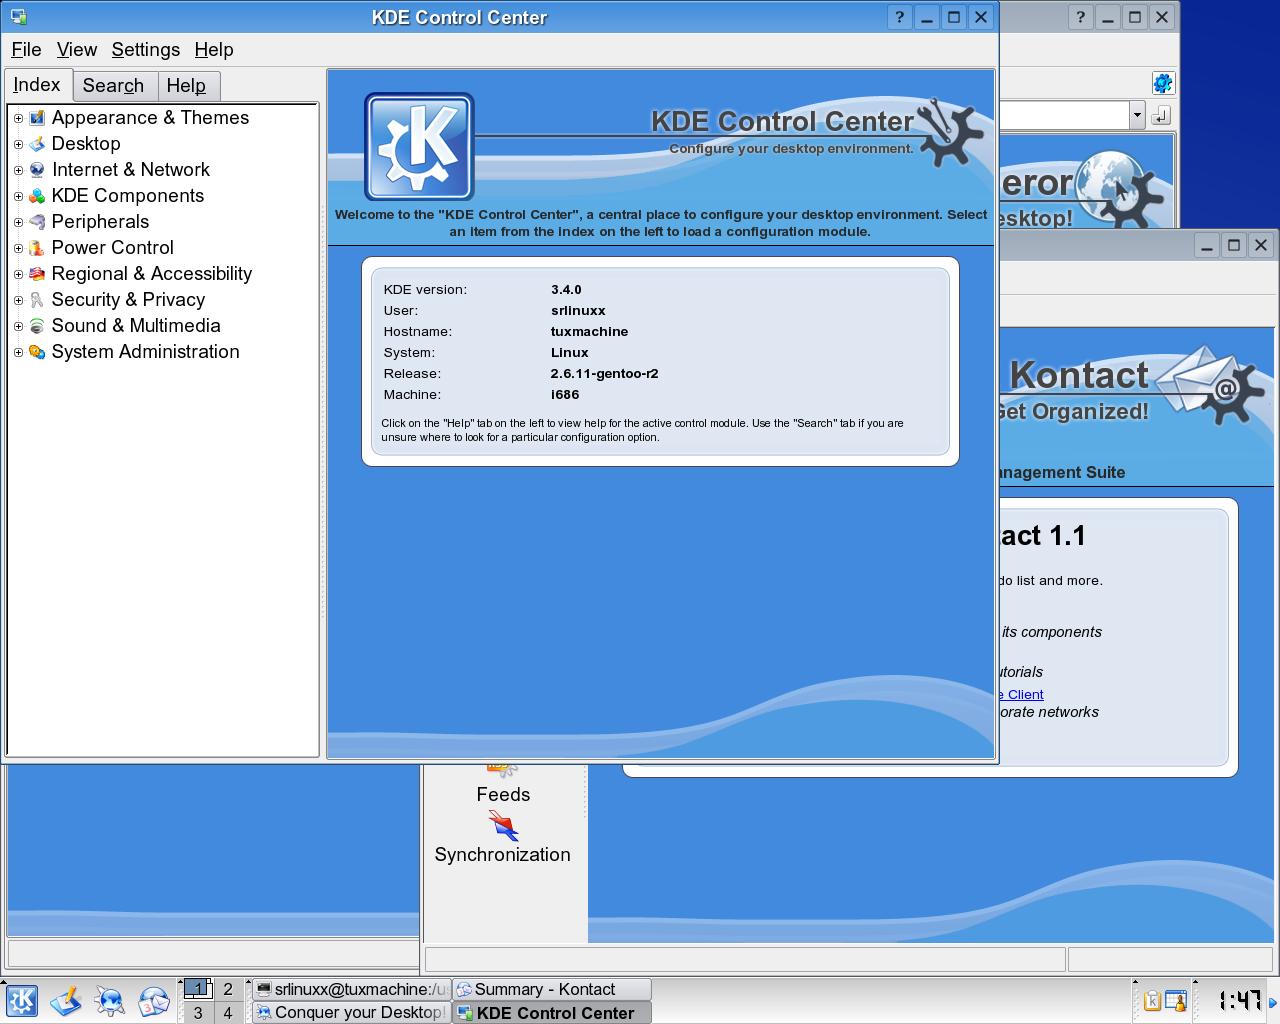Select the Power Control tree label
The image size is (1280, 1024).
(113, 248)
